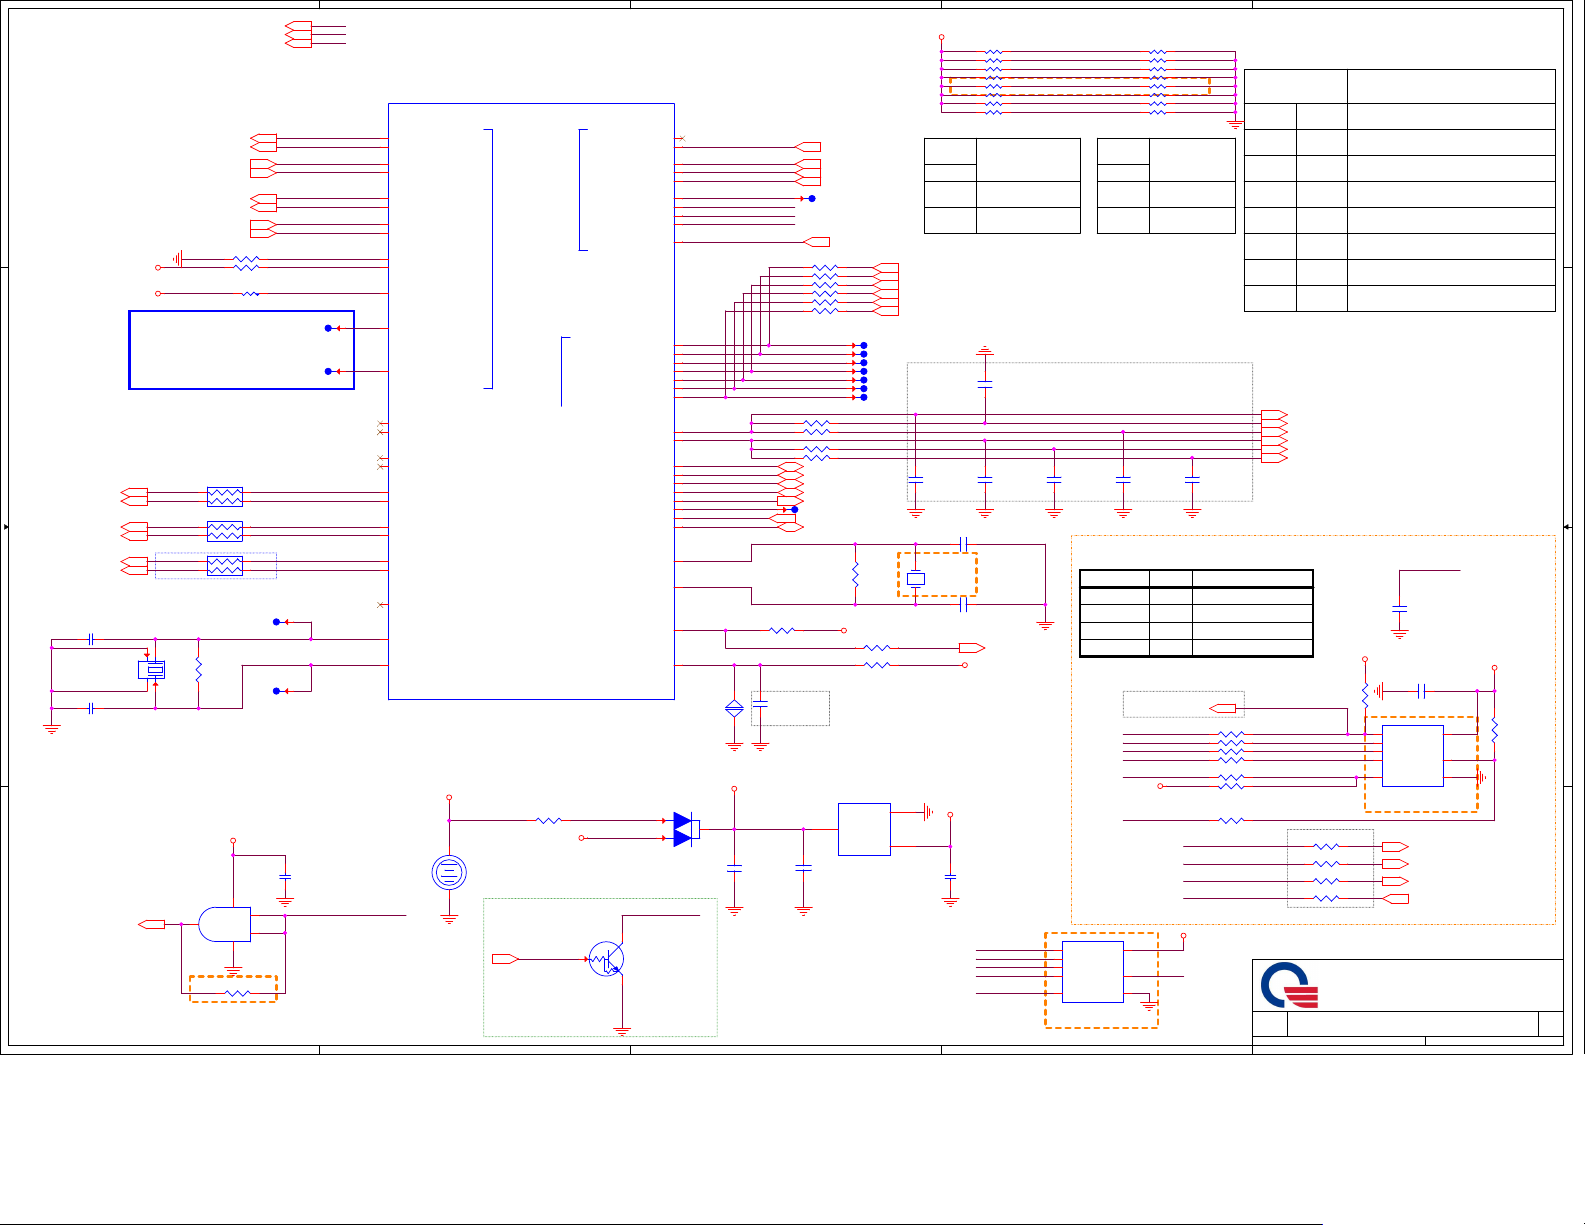This screenshot has width=1585, height=1225.
Task: Select the orange dashed box around the feedback resistor under the gate
Action: (233, 989)
